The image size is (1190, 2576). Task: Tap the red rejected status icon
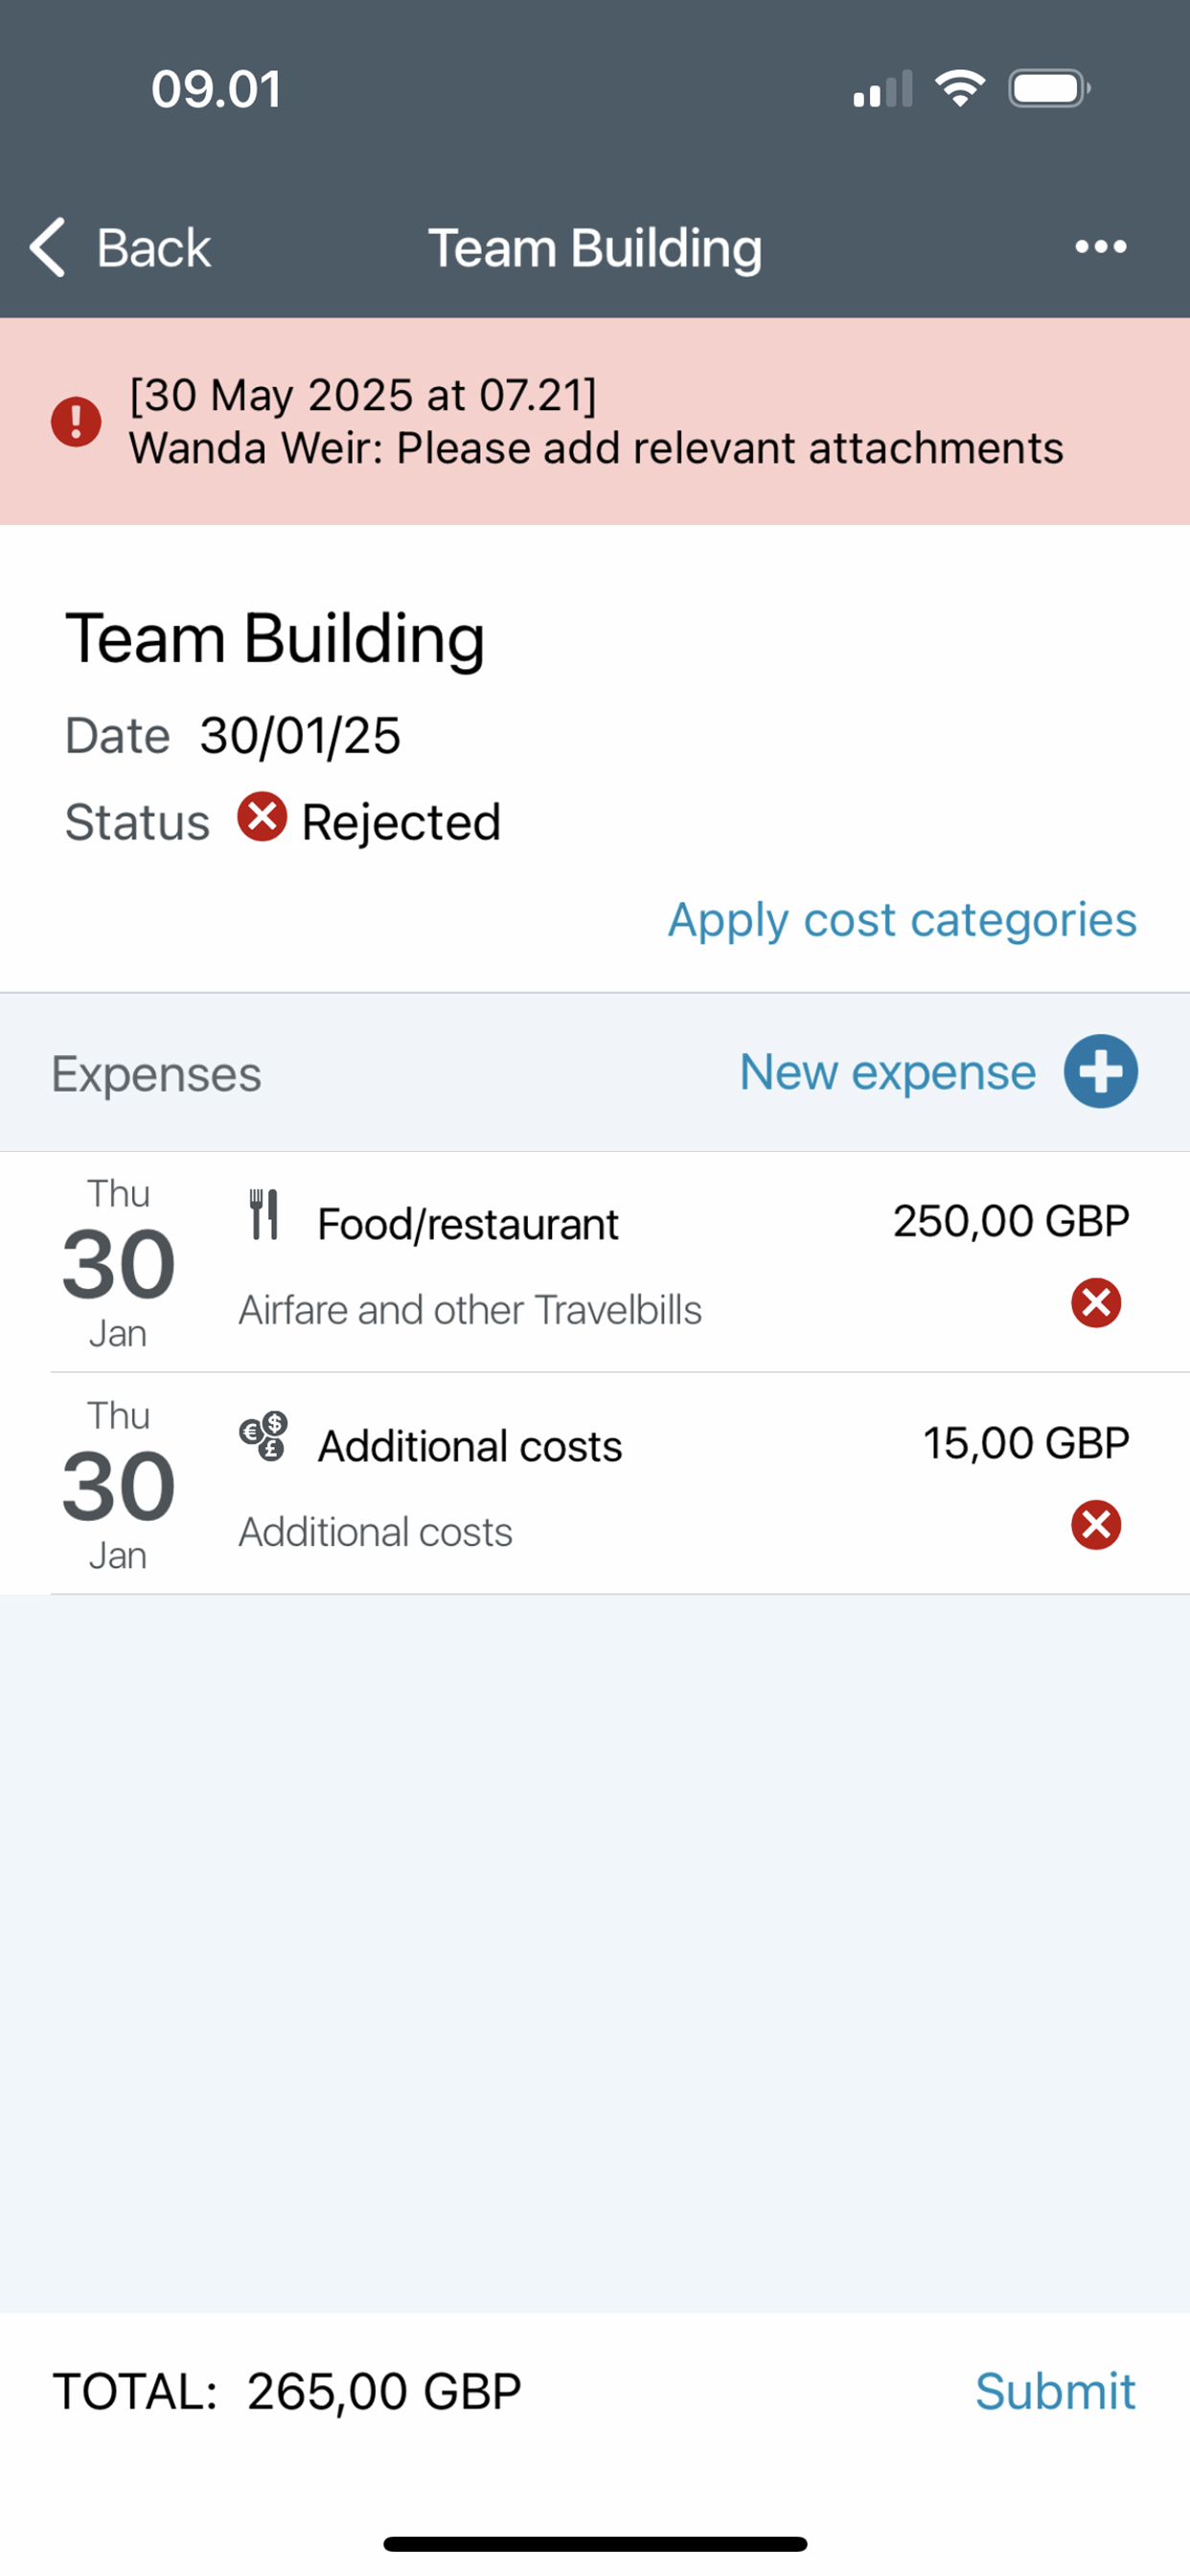tap(262, 817)
